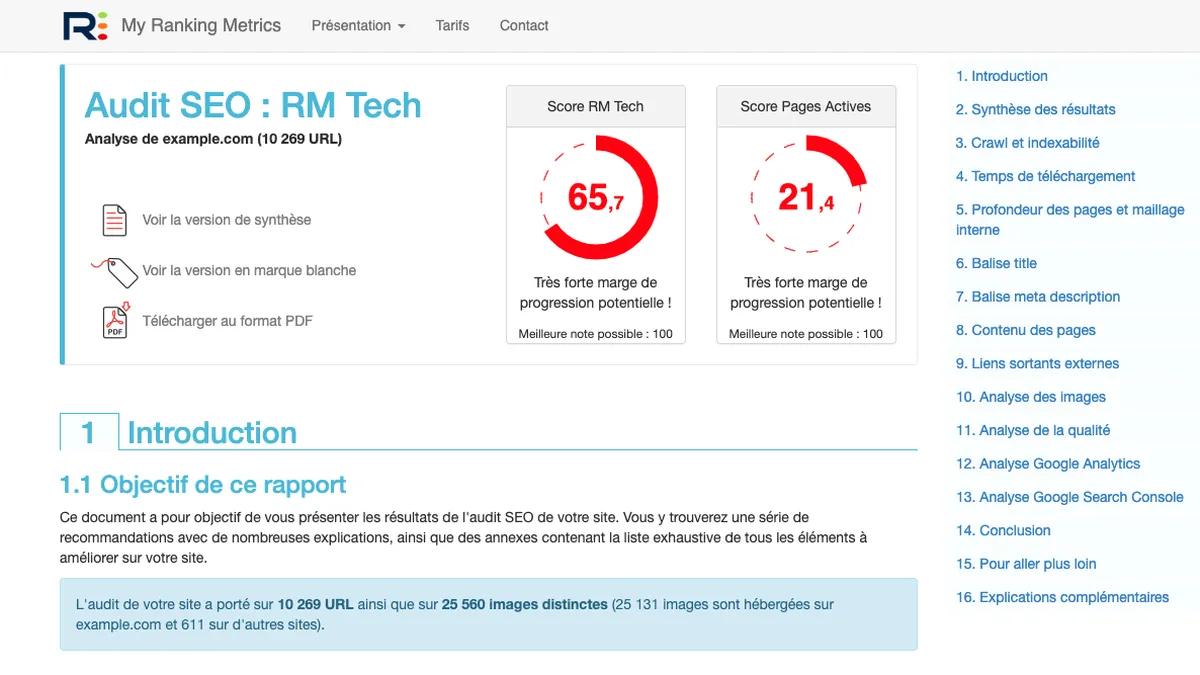Image resolution: width=1200 pixels, height=675 pixels.
Task: Jump to 14. Conclusion
Action: [1003, 531]
